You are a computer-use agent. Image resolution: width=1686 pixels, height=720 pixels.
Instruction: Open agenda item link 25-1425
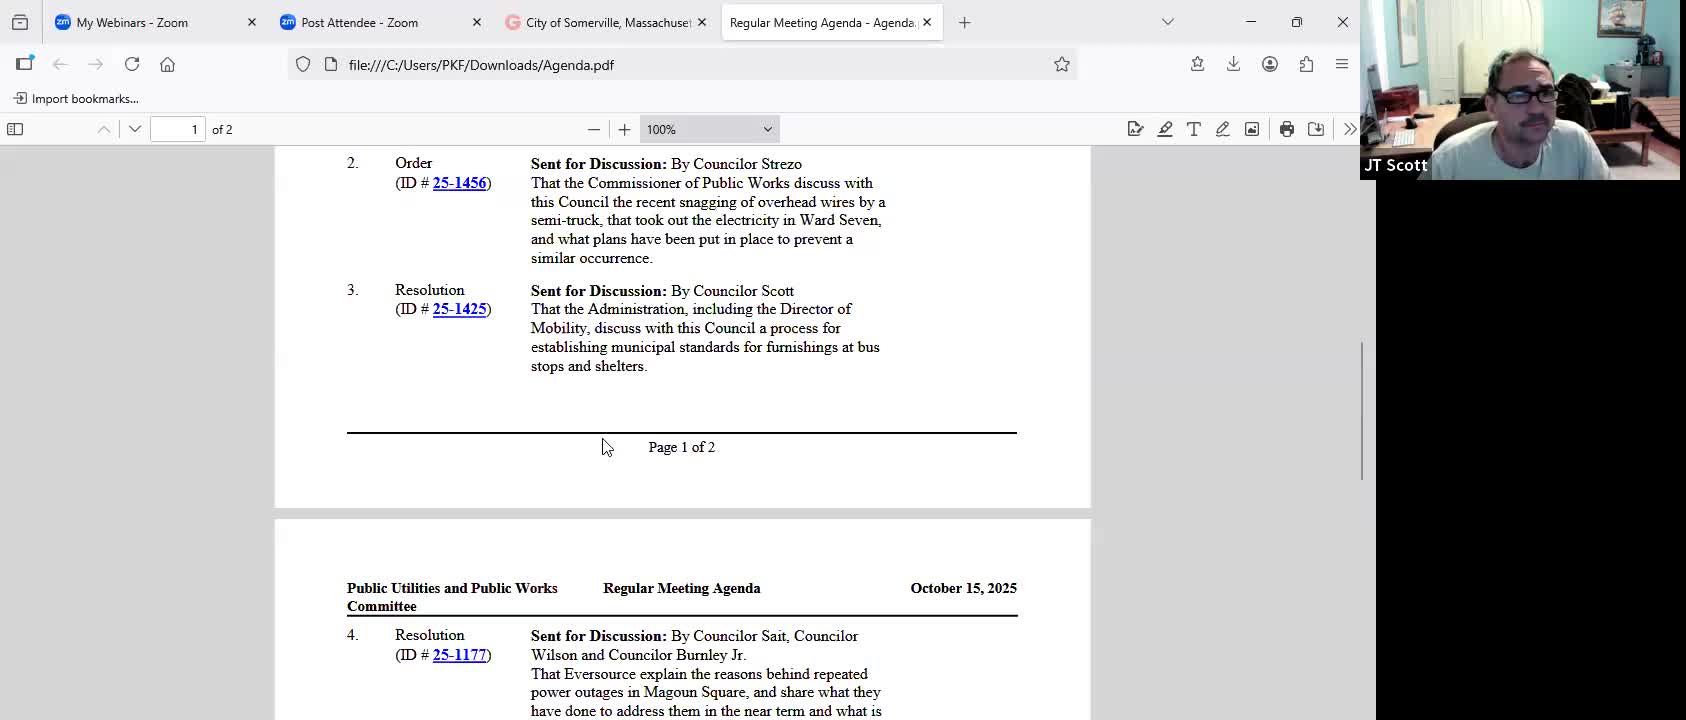coord(459,309)
